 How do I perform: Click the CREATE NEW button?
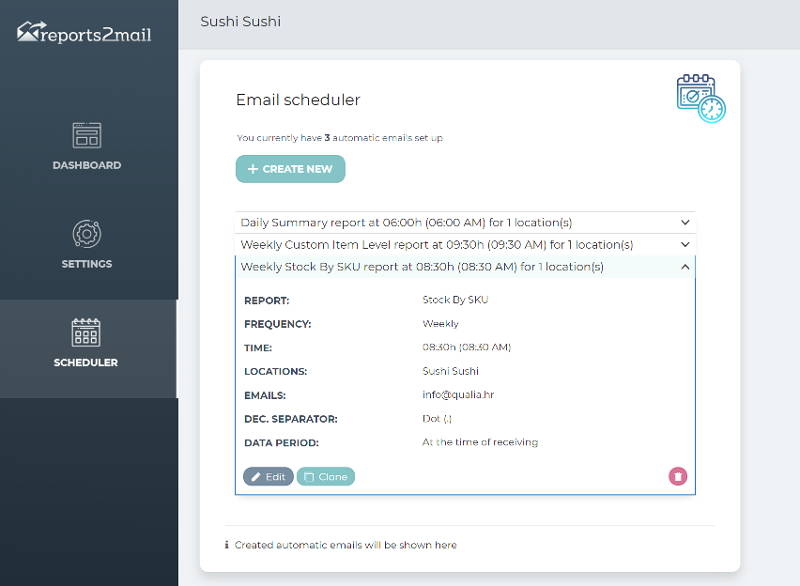point(290,169)
